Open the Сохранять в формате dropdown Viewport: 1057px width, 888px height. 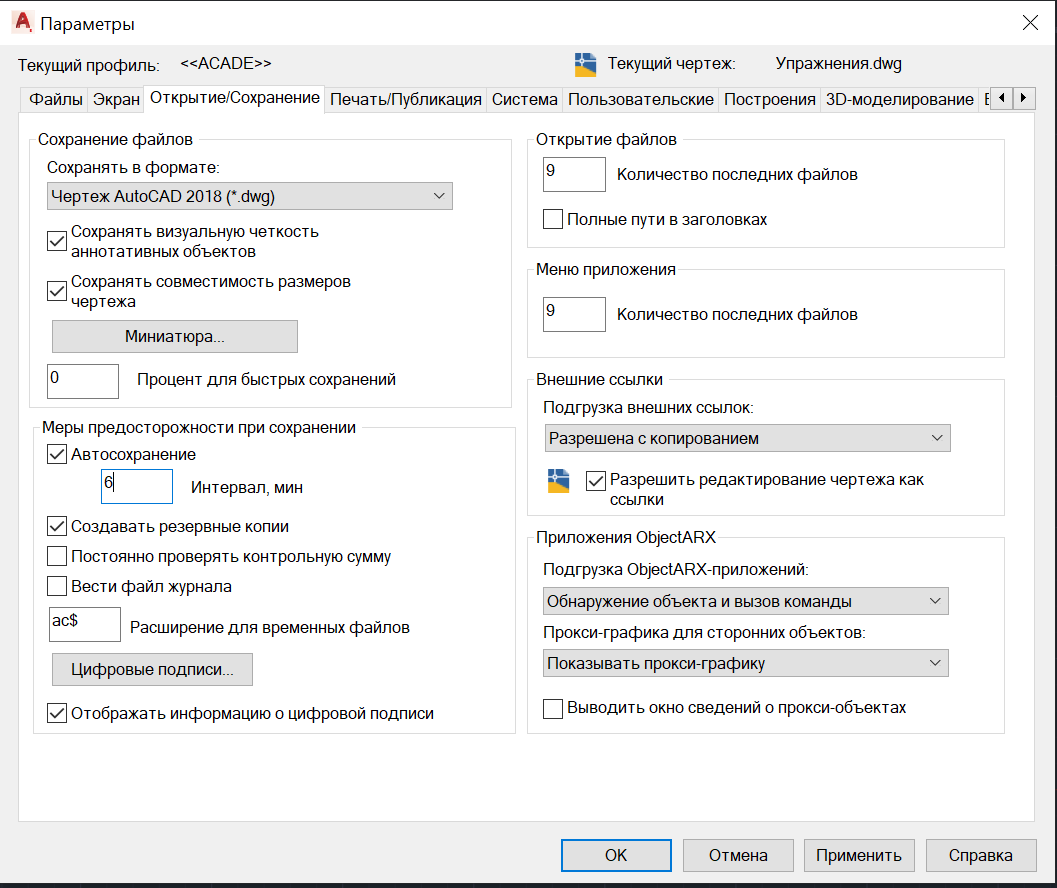coord(249,196)
